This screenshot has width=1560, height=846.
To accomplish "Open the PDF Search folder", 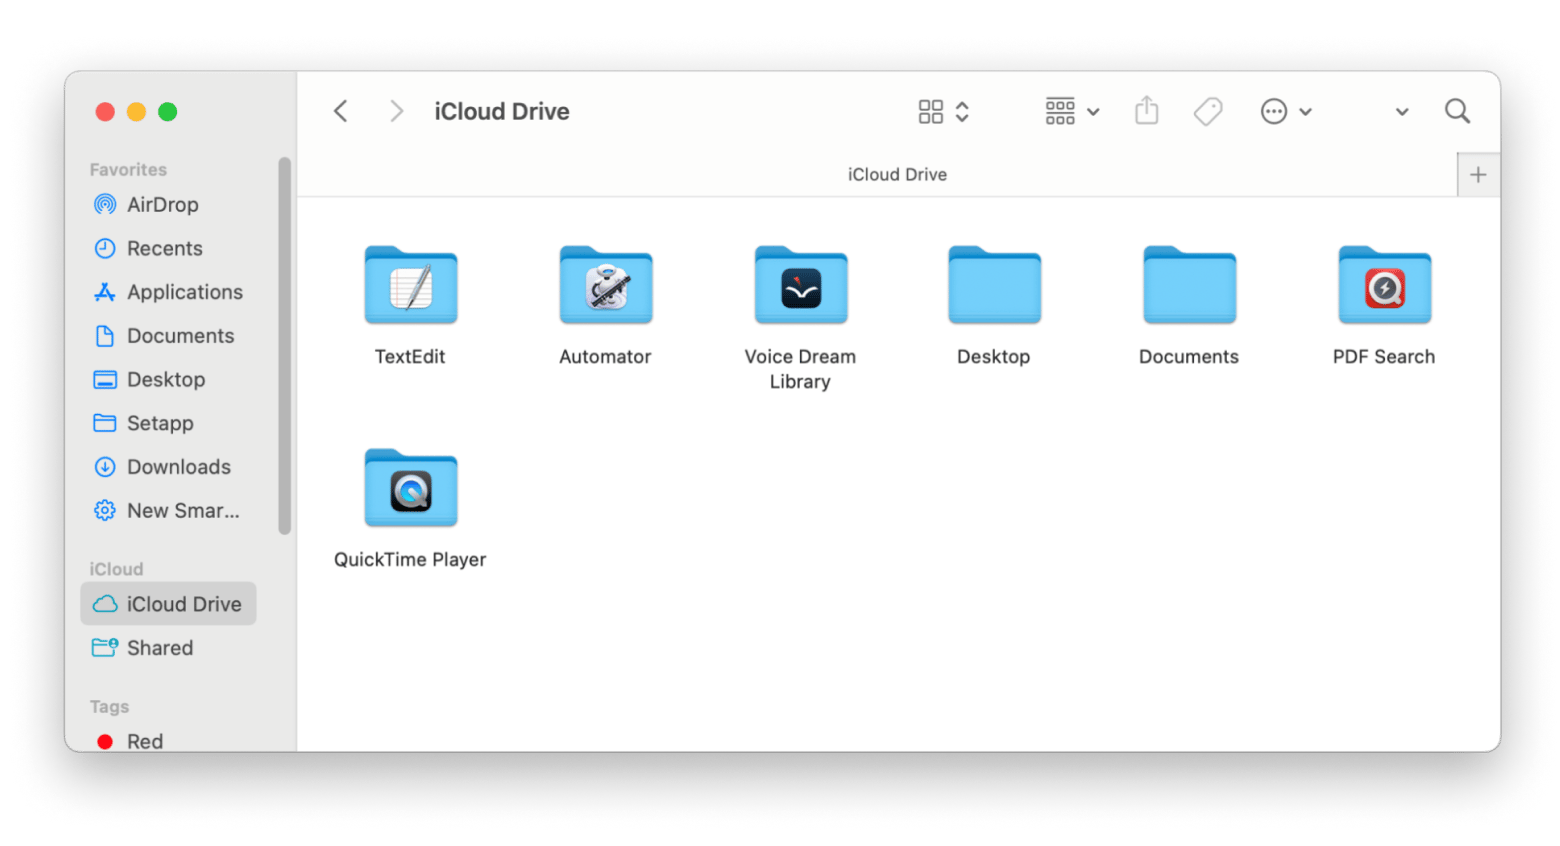I will (1384, 285).
